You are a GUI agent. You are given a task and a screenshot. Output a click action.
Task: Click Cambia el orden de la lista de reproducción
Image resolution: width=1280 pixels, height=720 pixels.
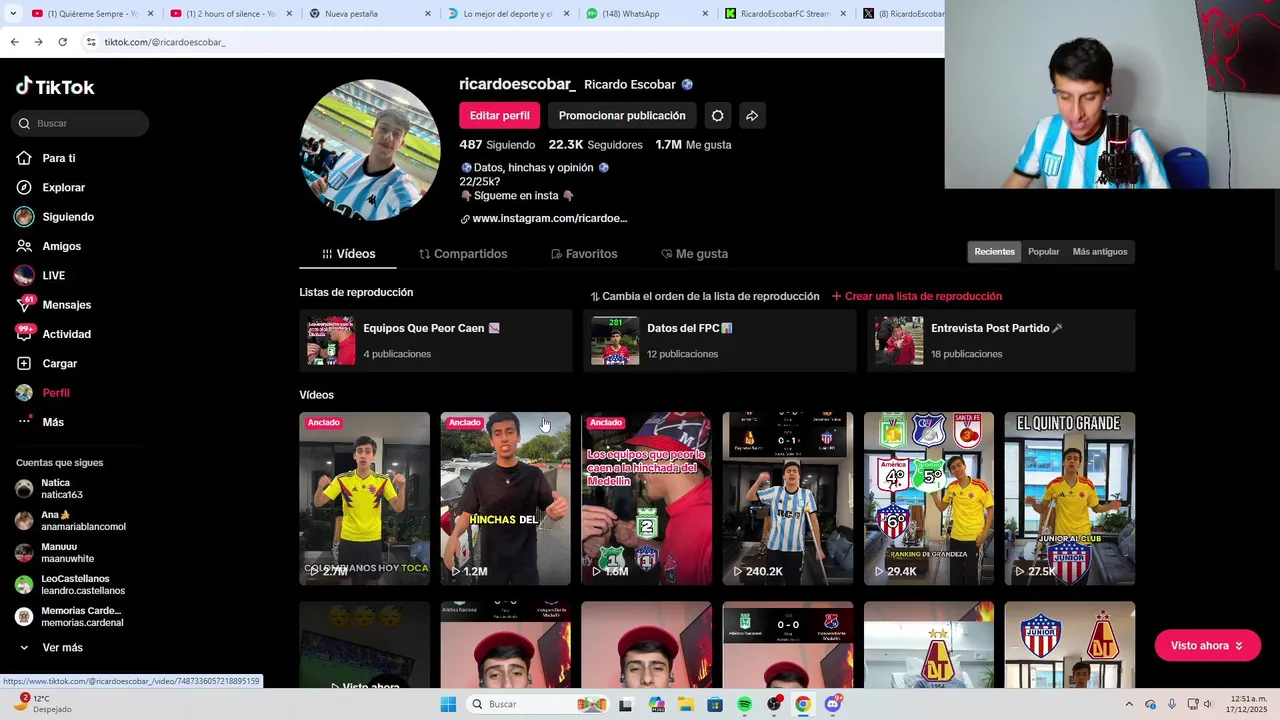click(x=705, y=296)
